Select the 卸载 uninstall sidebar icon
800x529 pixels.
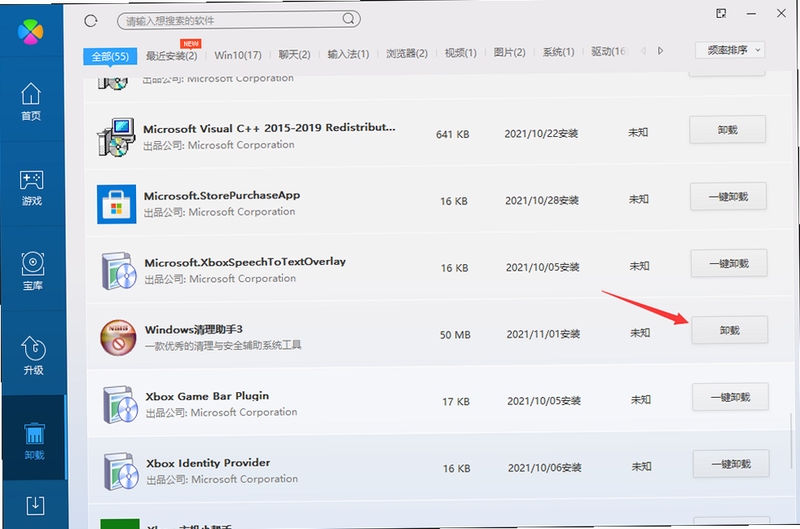[x=34, y=441]
